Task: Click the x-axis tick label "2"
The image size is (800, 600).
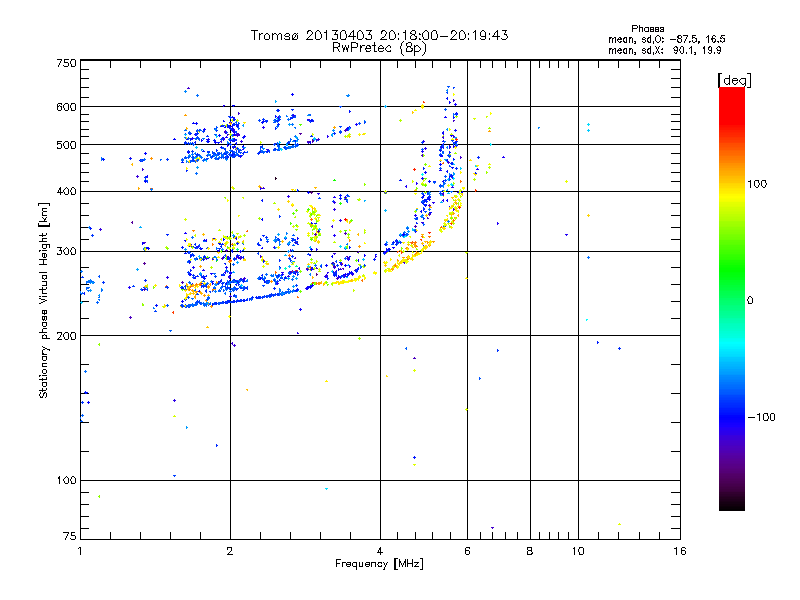Action: click(230, 551)
